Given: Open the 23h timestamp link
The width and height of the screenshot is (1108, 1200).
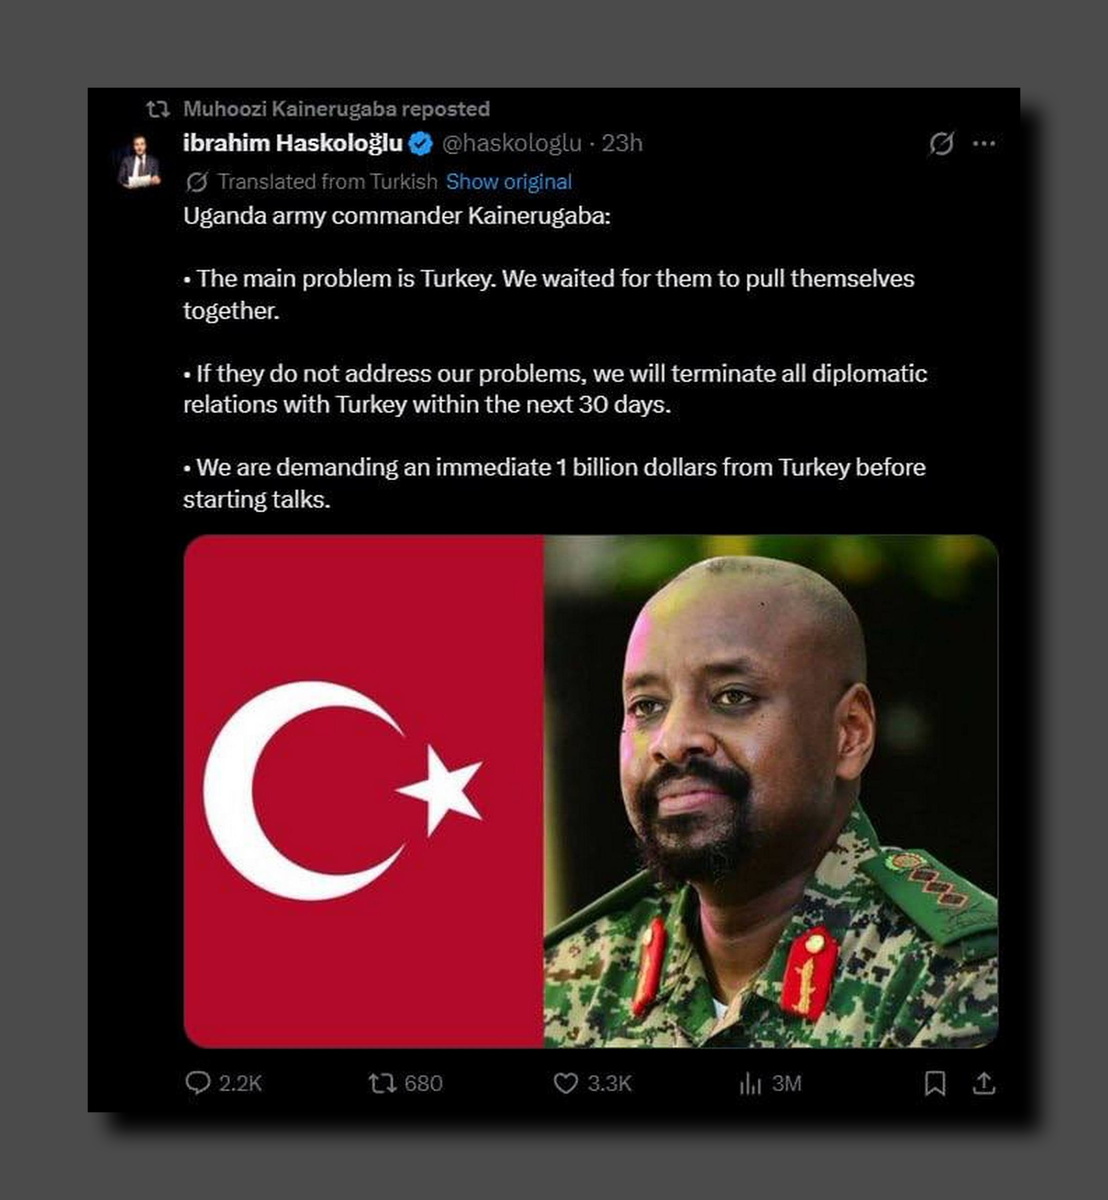Looking at the screenshot, I should pyautogui.click(x=622, y=143).
